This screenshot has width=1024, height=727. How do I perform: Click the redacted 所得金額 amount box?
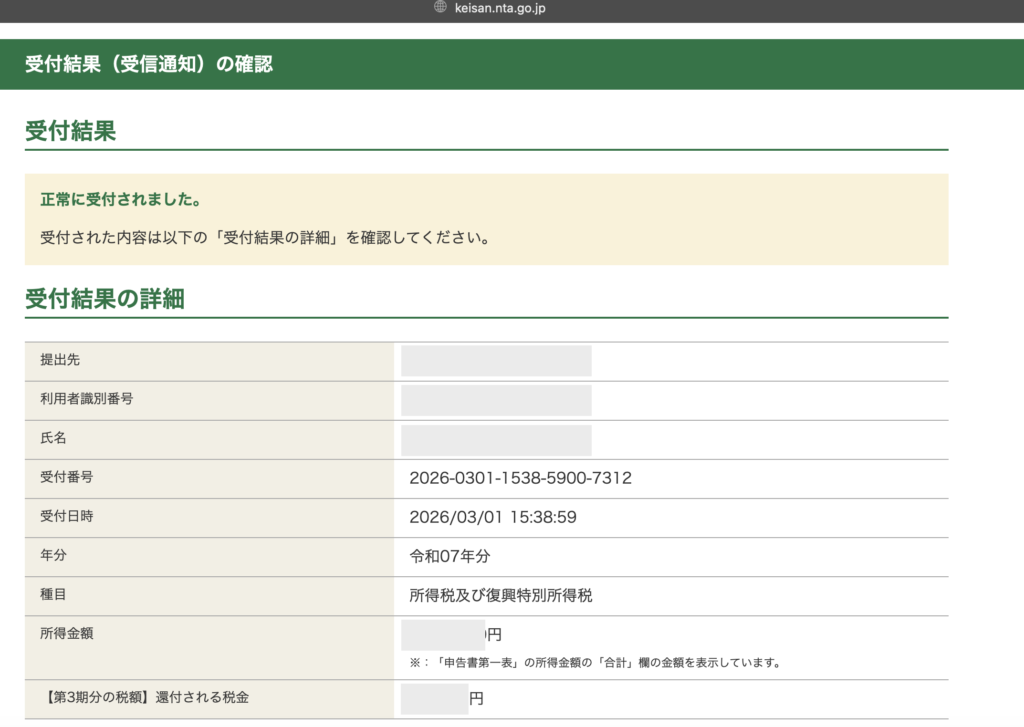(443, 635)
